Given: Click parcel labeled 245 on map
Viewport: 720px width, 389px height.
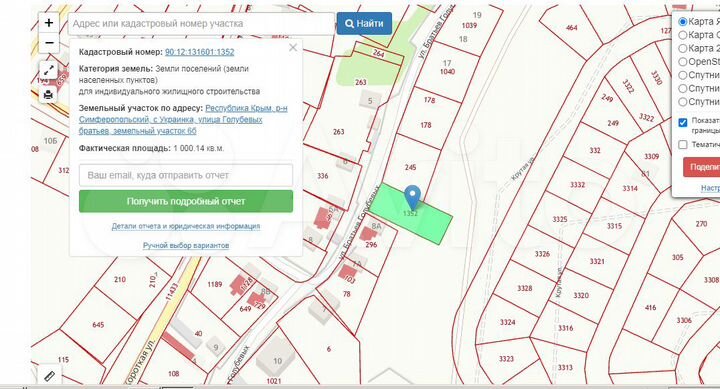Looking at the screenshot, I should pos(411,167).
